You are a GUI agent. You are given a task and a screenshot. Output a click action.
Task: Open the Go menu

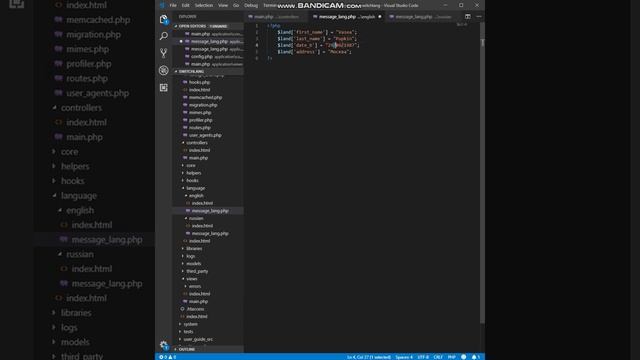coord(236,5)
